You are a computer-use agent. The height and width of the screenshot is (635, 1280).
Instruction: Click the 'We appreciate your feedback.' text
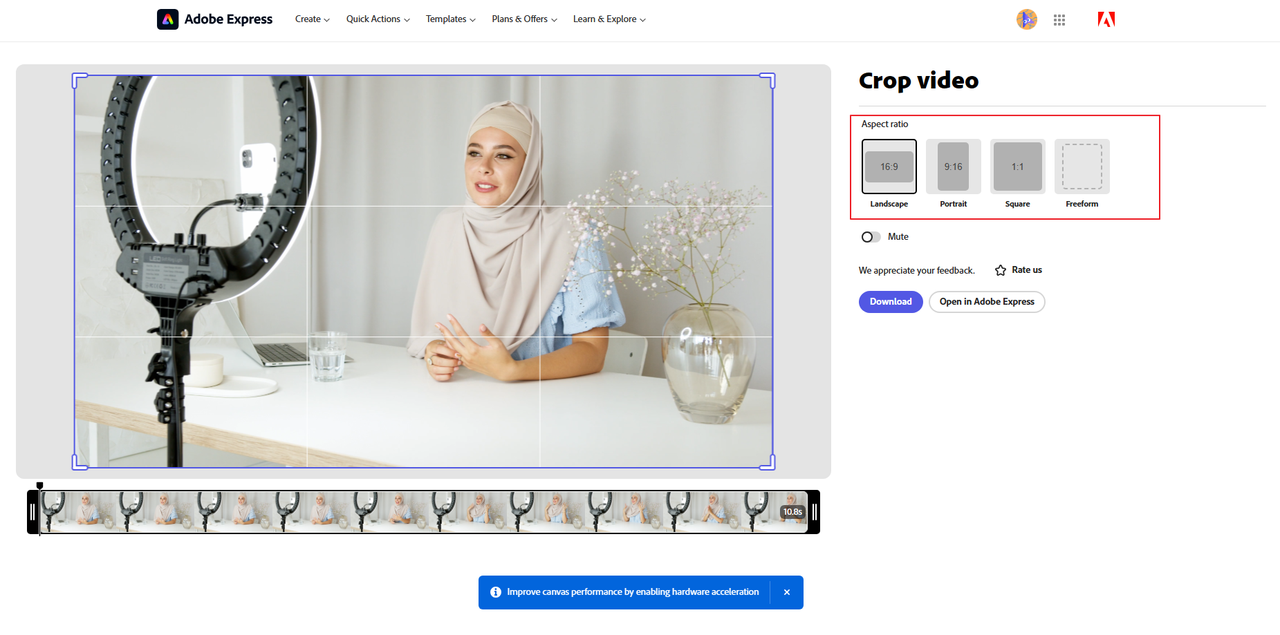pos(916,270)
